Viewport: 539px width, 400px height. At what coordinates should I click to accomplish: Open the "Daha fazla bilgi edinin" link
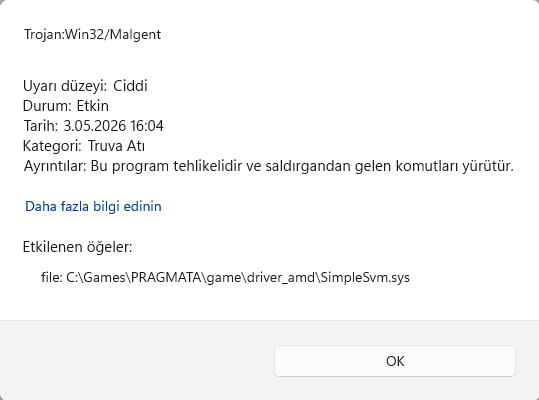pos(93,207)
